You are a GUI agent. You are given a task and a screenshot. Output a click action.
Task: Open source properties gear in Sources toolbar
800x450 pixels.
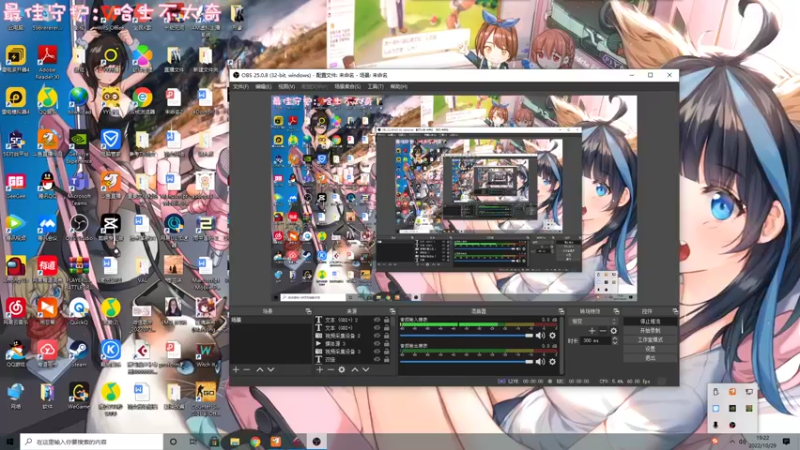[x=342, y=369]
